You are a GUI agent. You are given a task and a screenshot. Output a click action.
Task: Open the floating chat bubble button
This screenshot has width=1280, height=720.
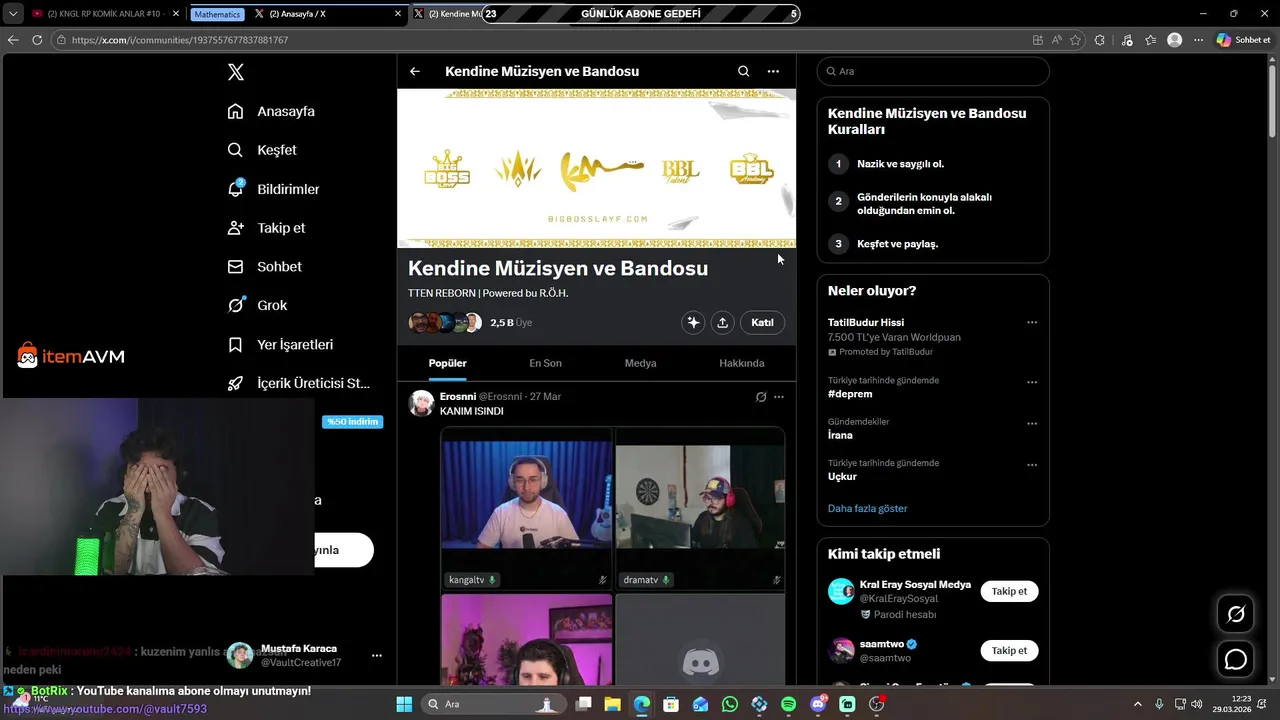point(1236,660)
